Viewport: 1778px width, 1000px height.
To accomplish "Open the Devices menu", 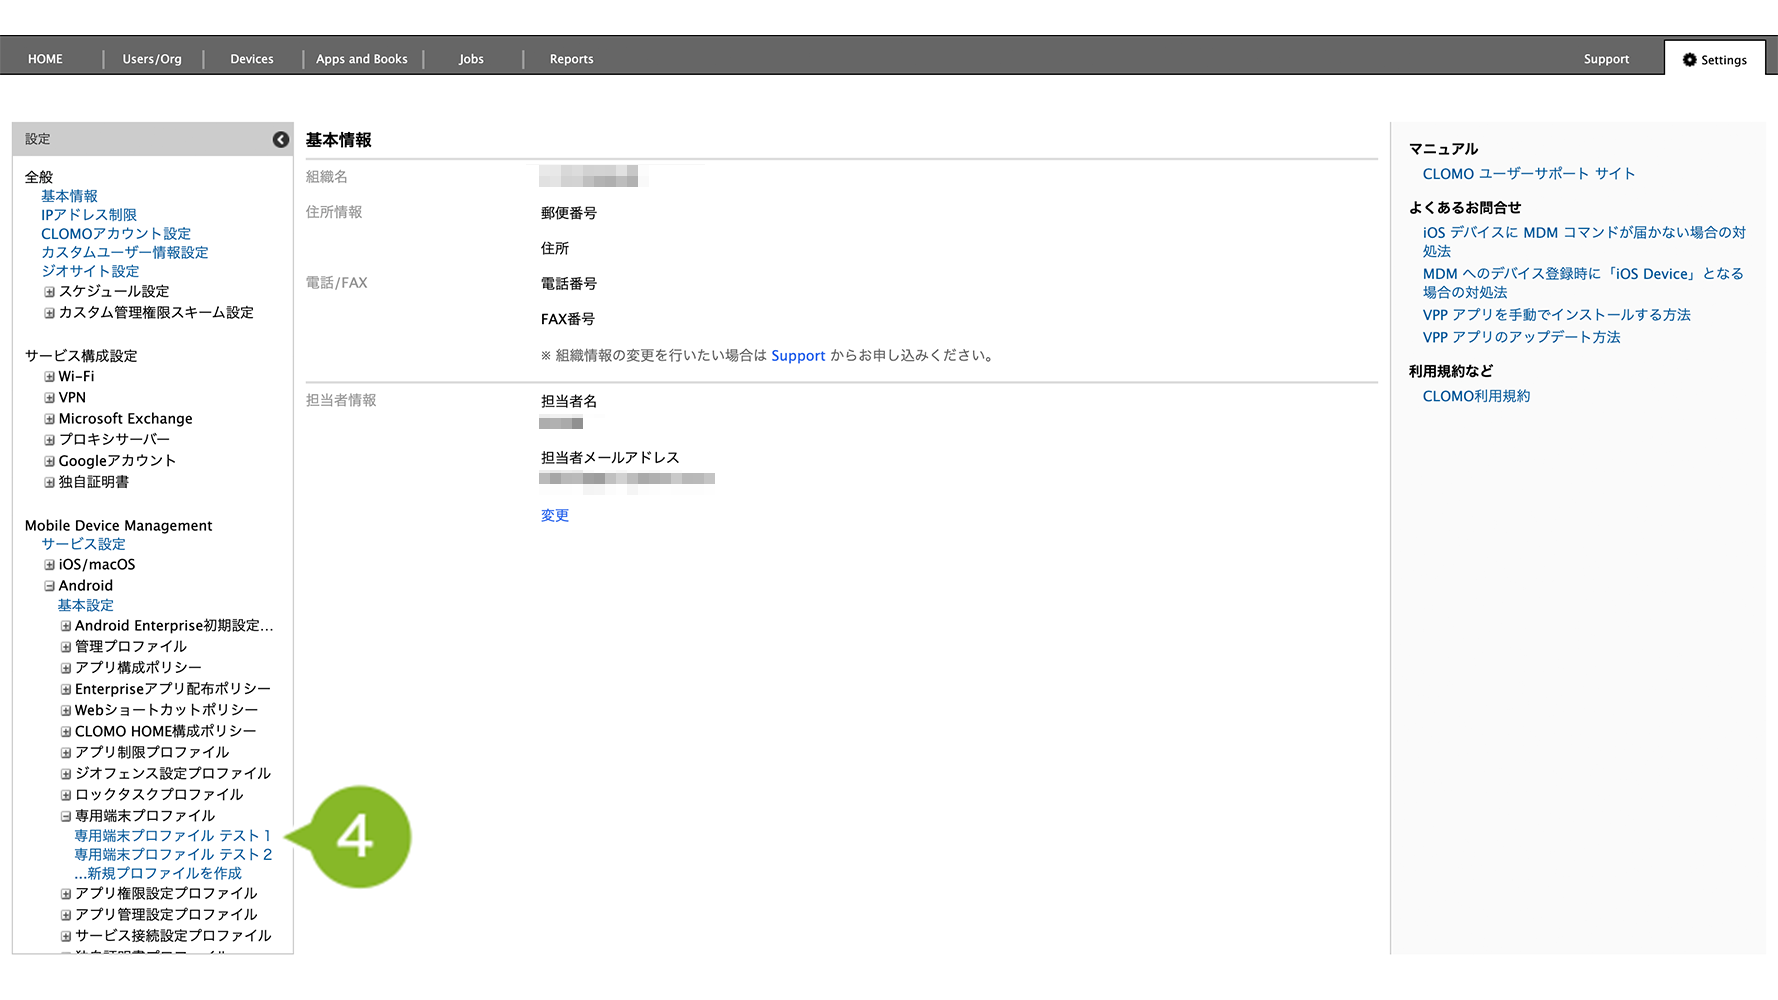I will pos(251,59).
